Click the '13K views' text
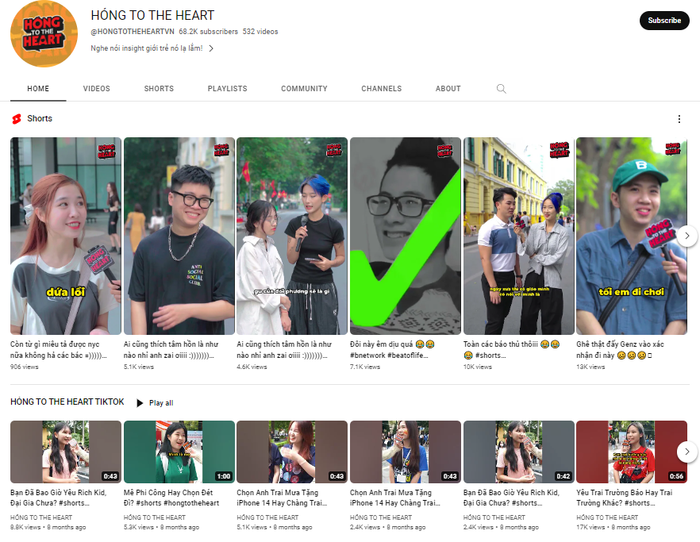The image size is (700, 542). 590,367
